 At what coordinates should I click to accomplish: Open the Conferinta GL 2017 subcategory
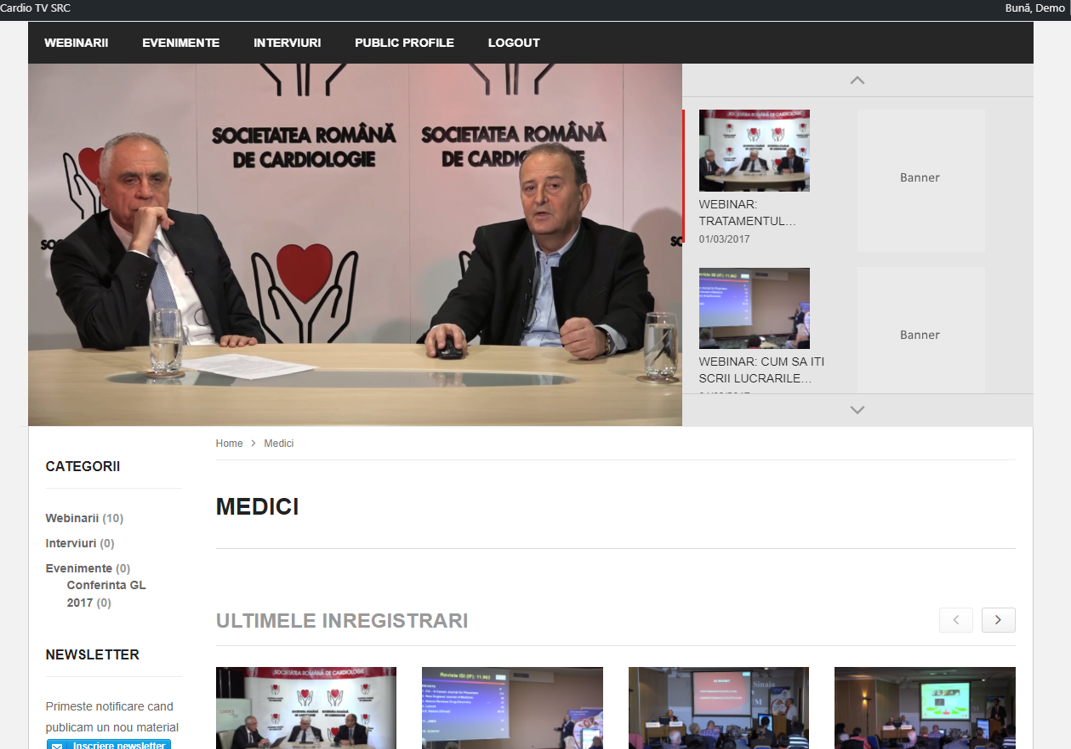click(106, 594)
